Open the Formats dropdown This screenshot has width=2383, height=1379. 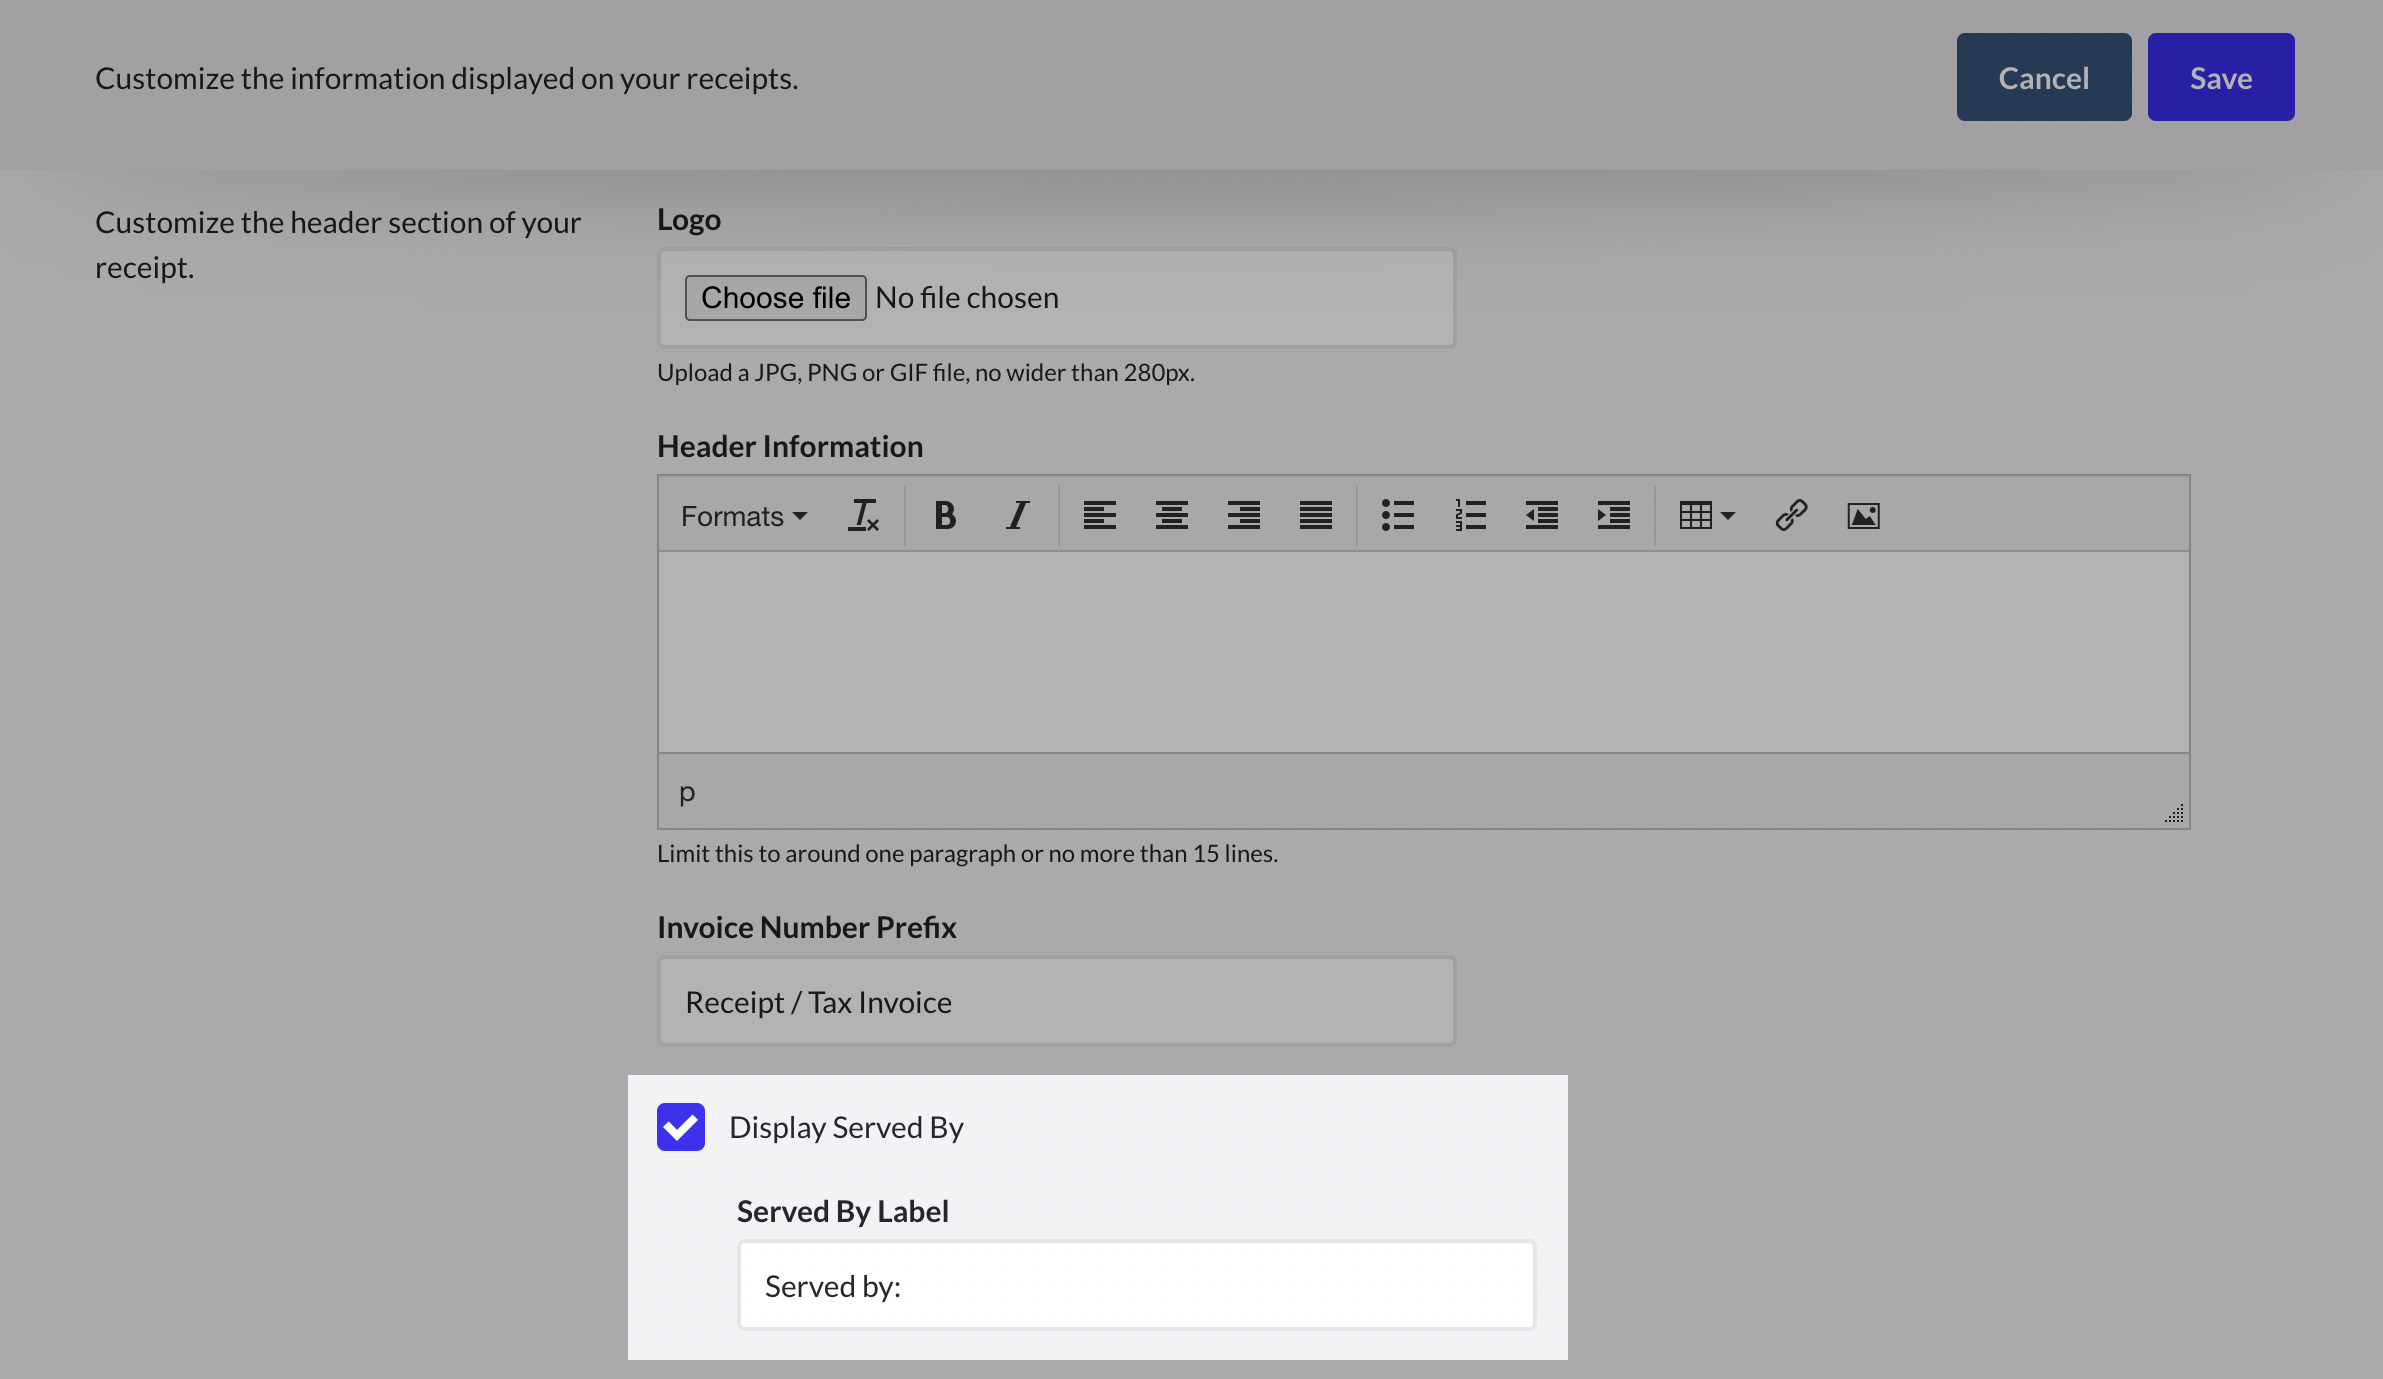coord(743,515)
